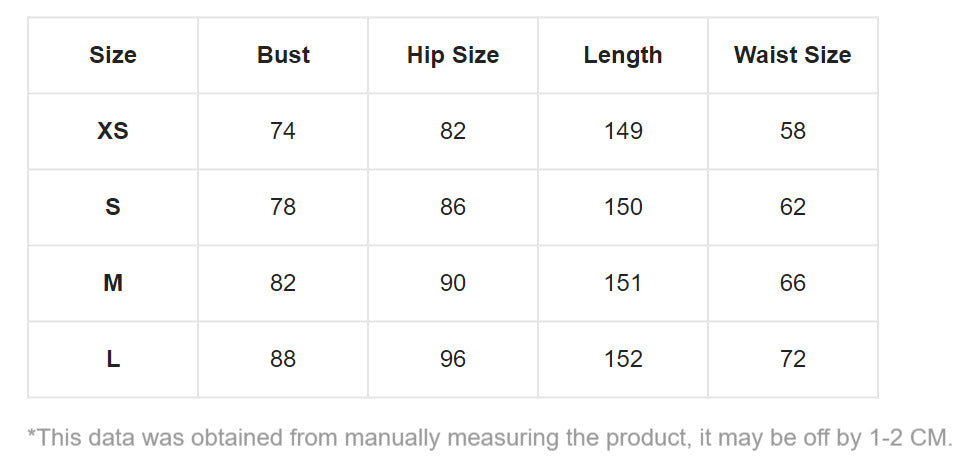976x462 pixels.
Task: Select XS length value 149
Action: (x=623, y=131)
